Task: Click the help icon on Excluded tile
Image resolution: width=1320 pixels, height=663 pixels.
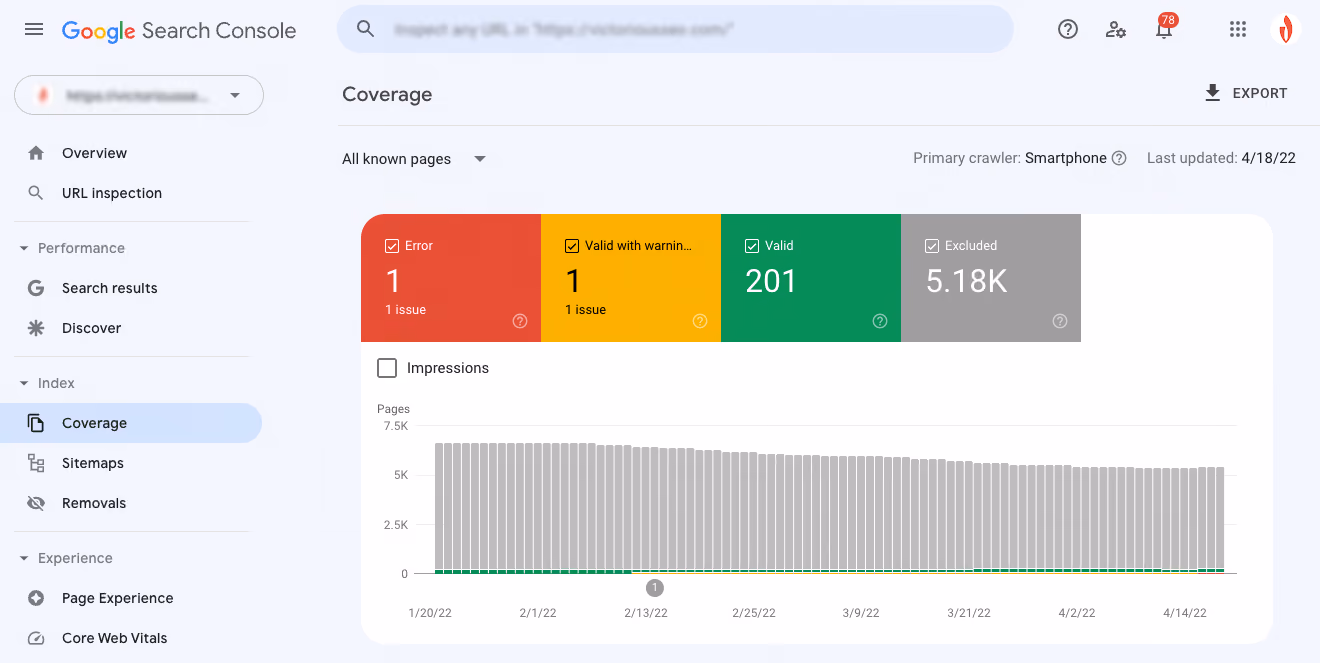Action: tap(1060, 321)
